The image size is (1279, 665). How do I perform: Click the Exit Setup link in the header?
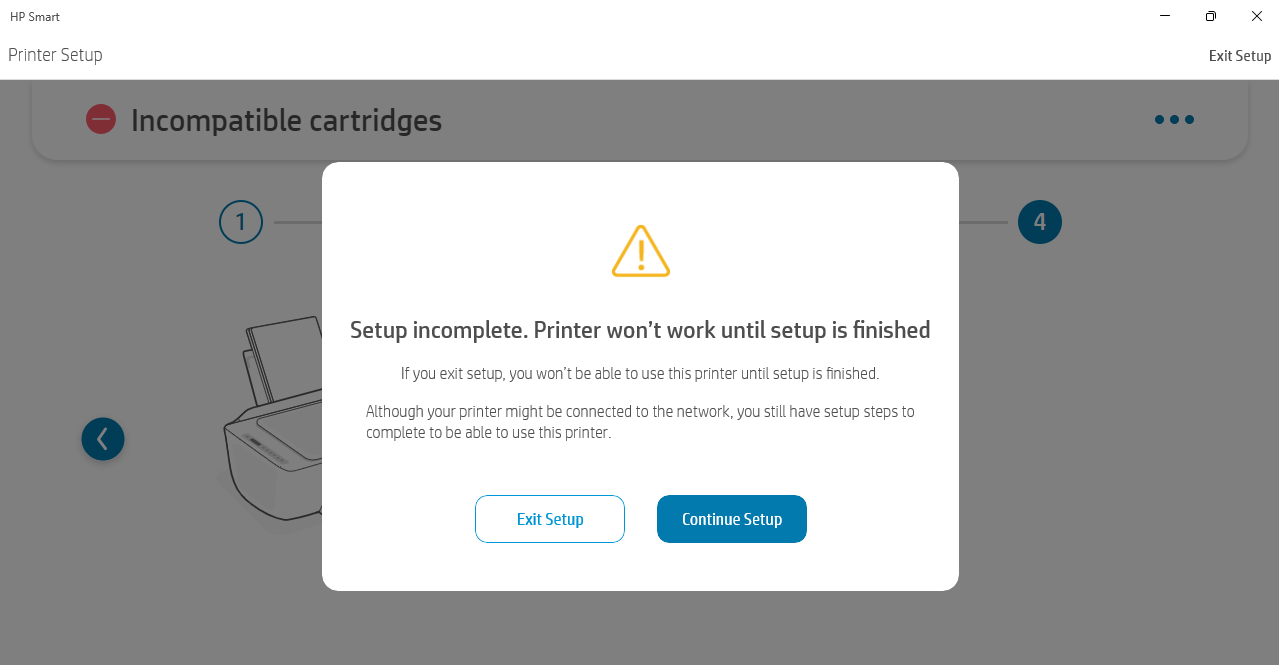click(x=1239, y=56)
